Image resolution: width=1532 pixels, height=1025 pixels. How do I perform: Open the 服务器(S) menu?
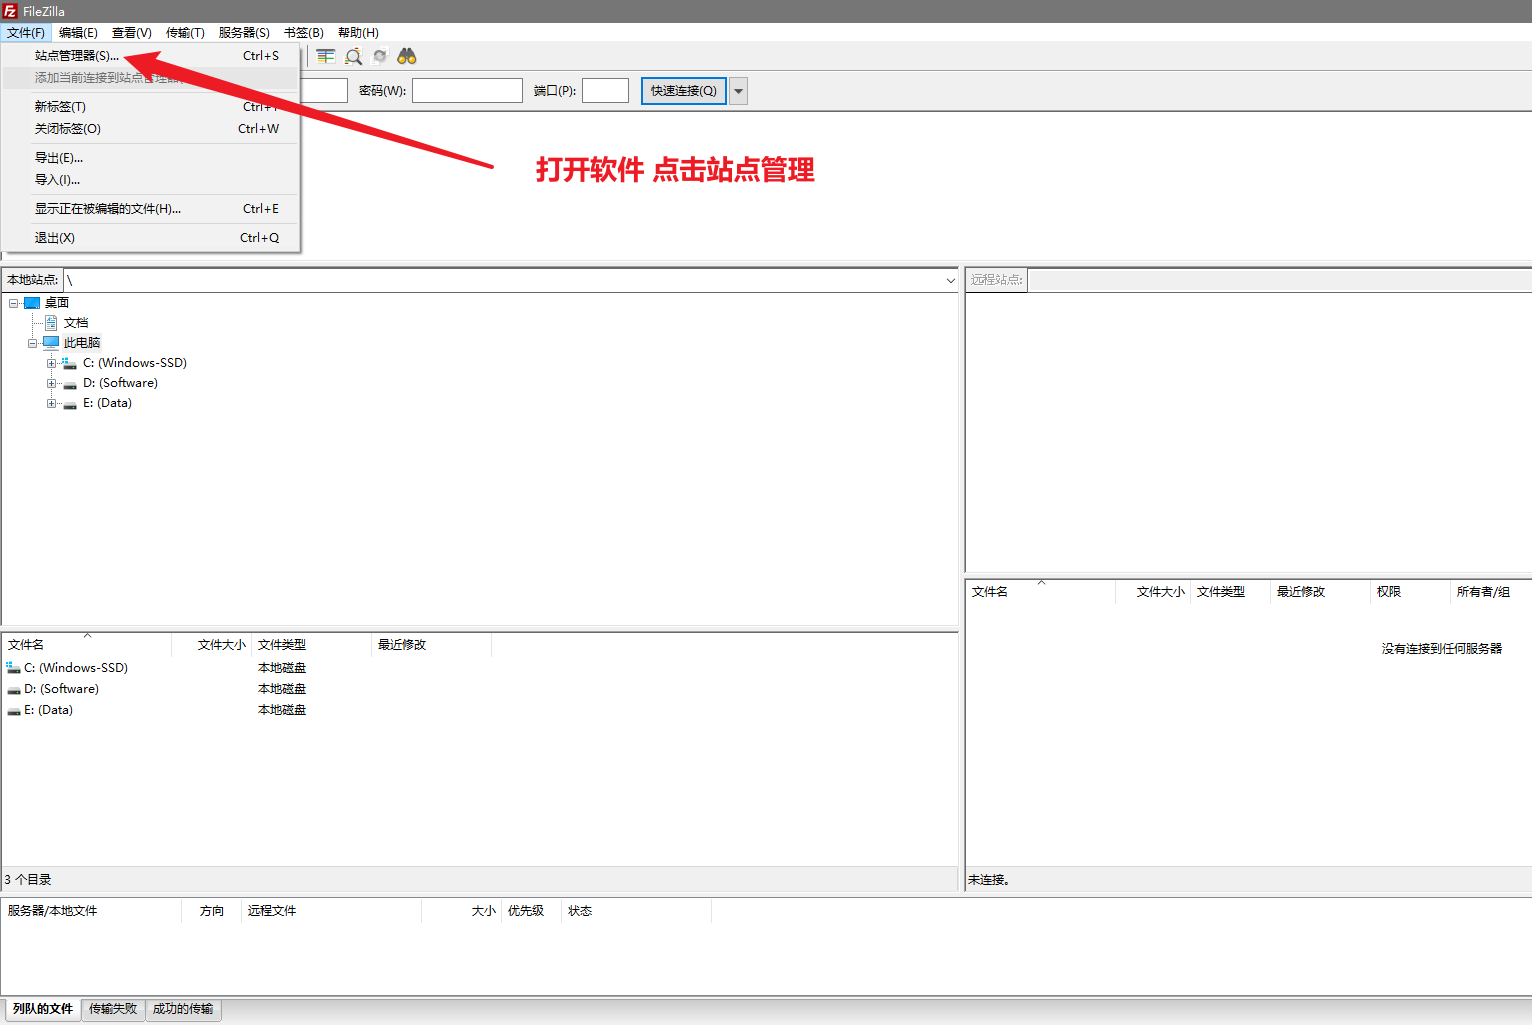(x=244, y=33)
